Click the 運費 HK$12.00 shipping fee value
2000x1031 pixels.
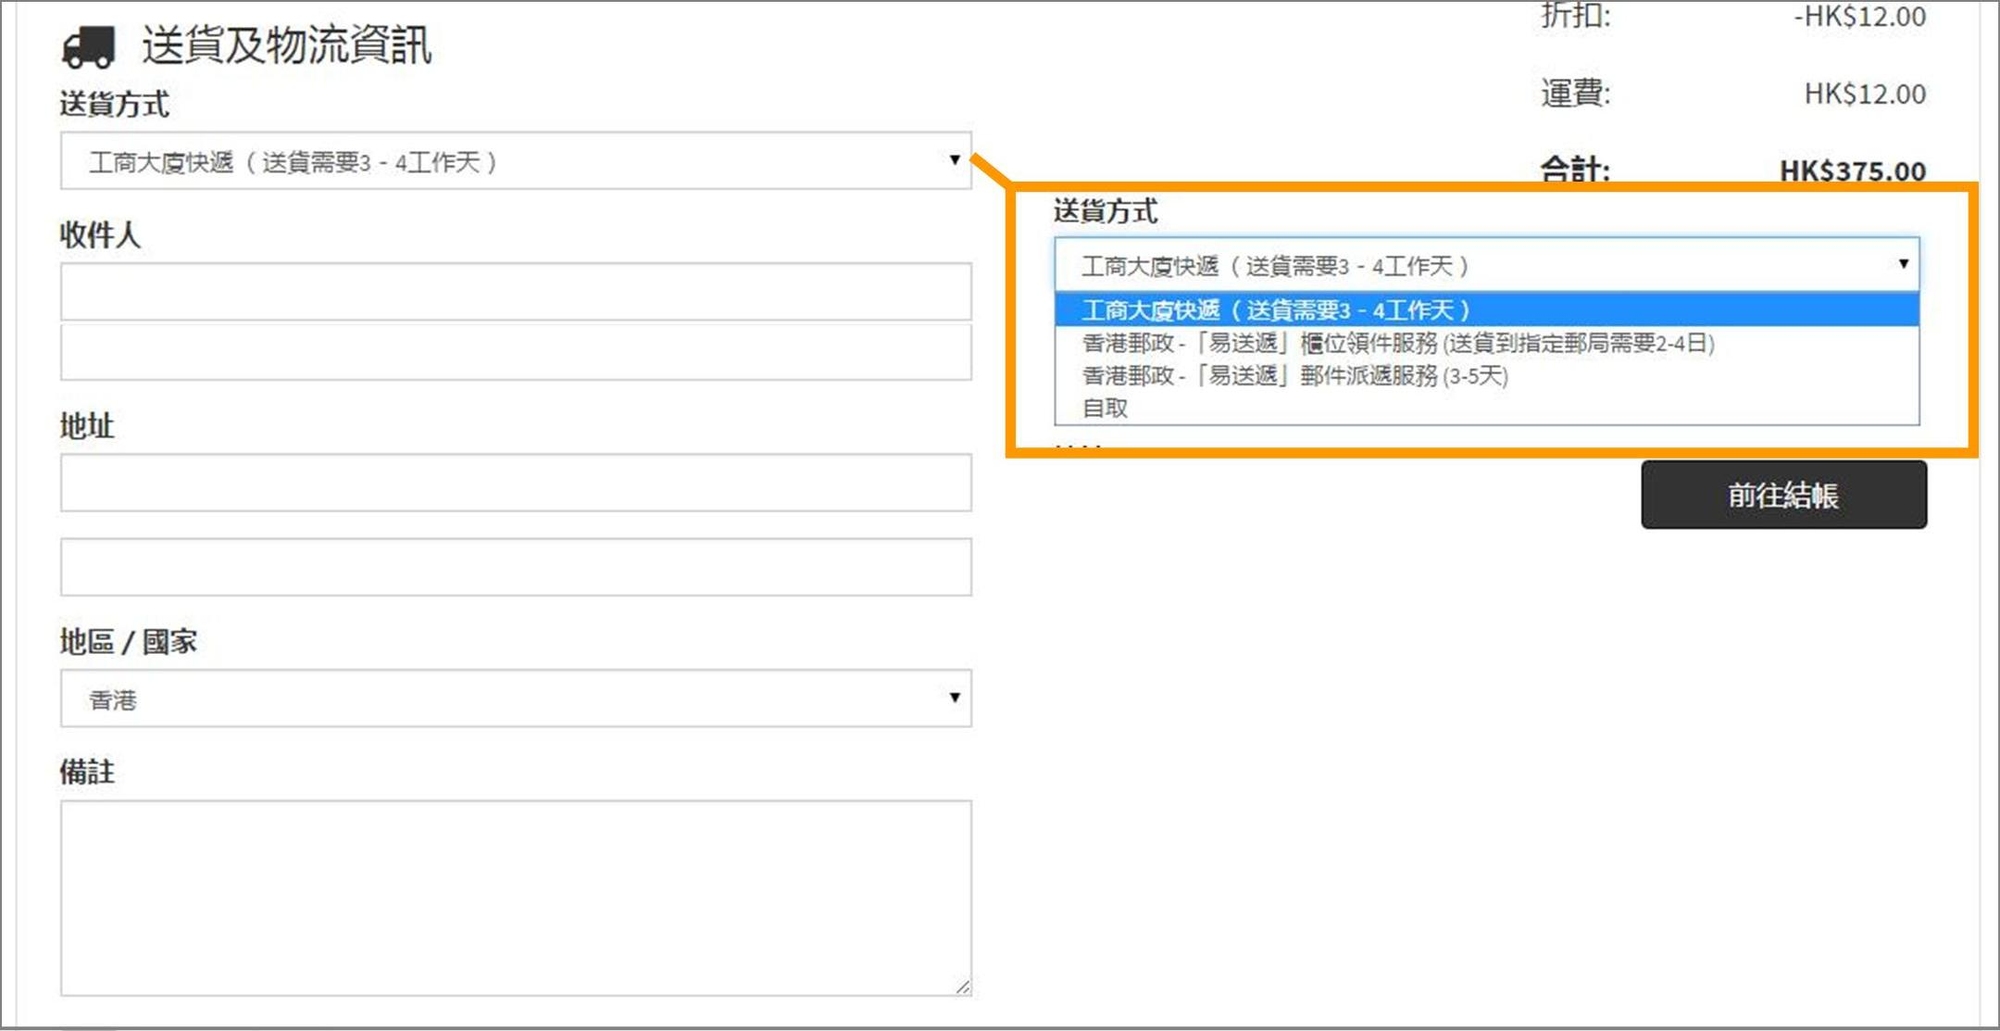[1864, 94]
